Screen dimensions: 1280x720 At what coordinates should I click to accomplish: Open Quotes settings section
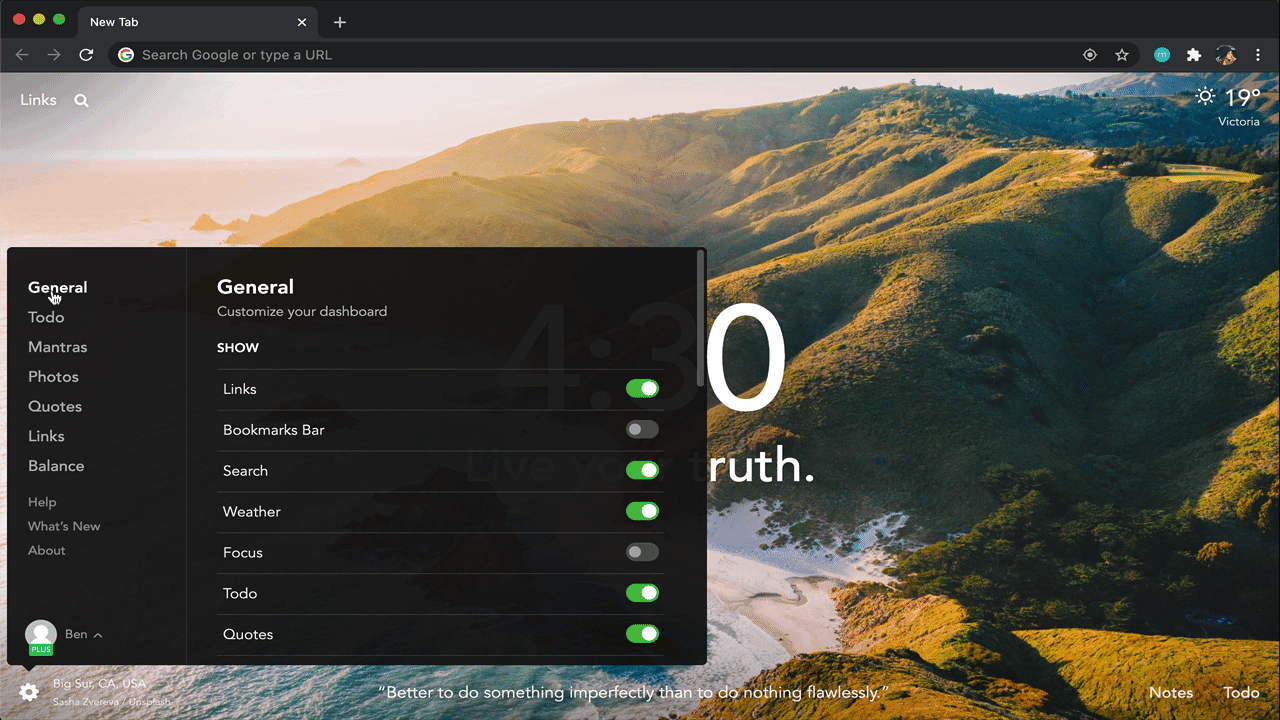point(55,407)
